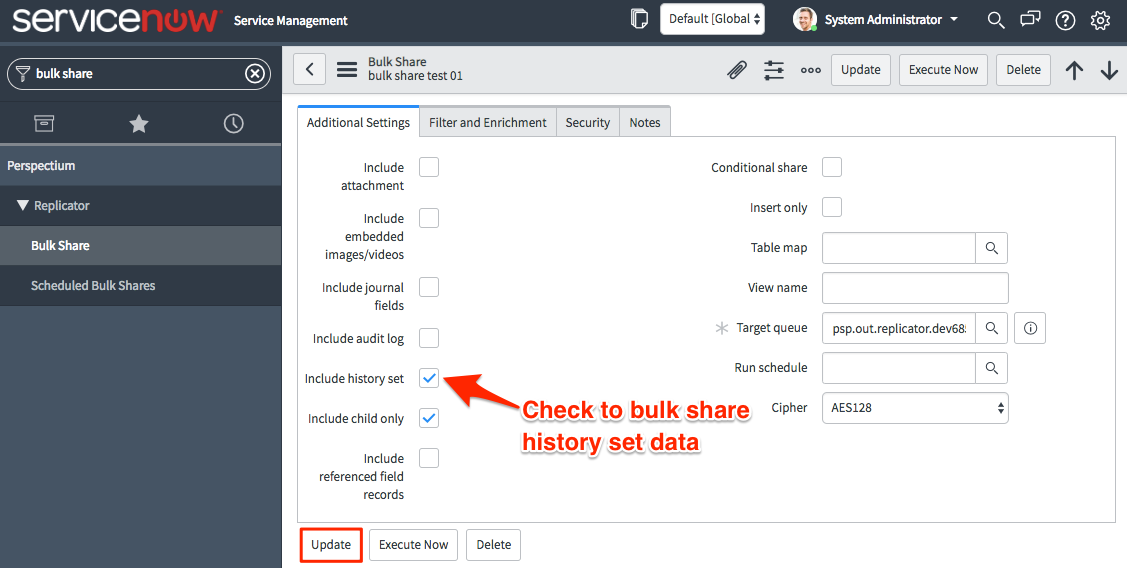Collapse the Perspectium application menu
Viewport: 1127px width, 568px height.
(41, 165)
